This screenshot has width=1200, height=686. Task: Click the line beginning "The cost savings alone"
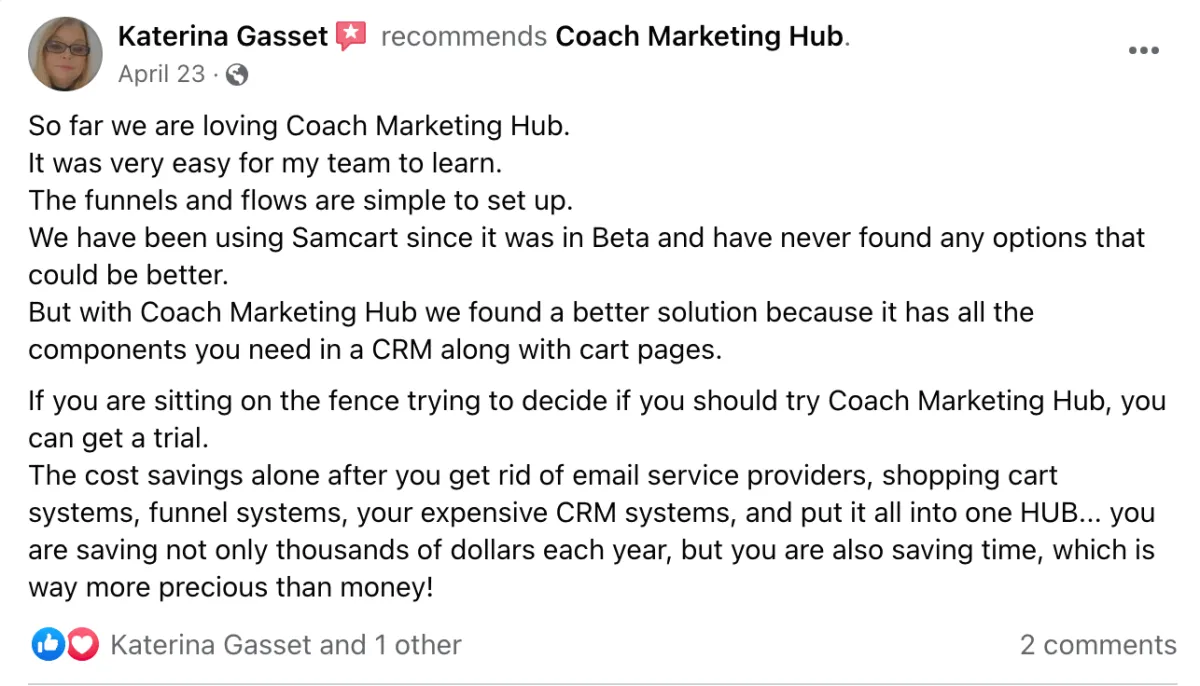[542, 476]
